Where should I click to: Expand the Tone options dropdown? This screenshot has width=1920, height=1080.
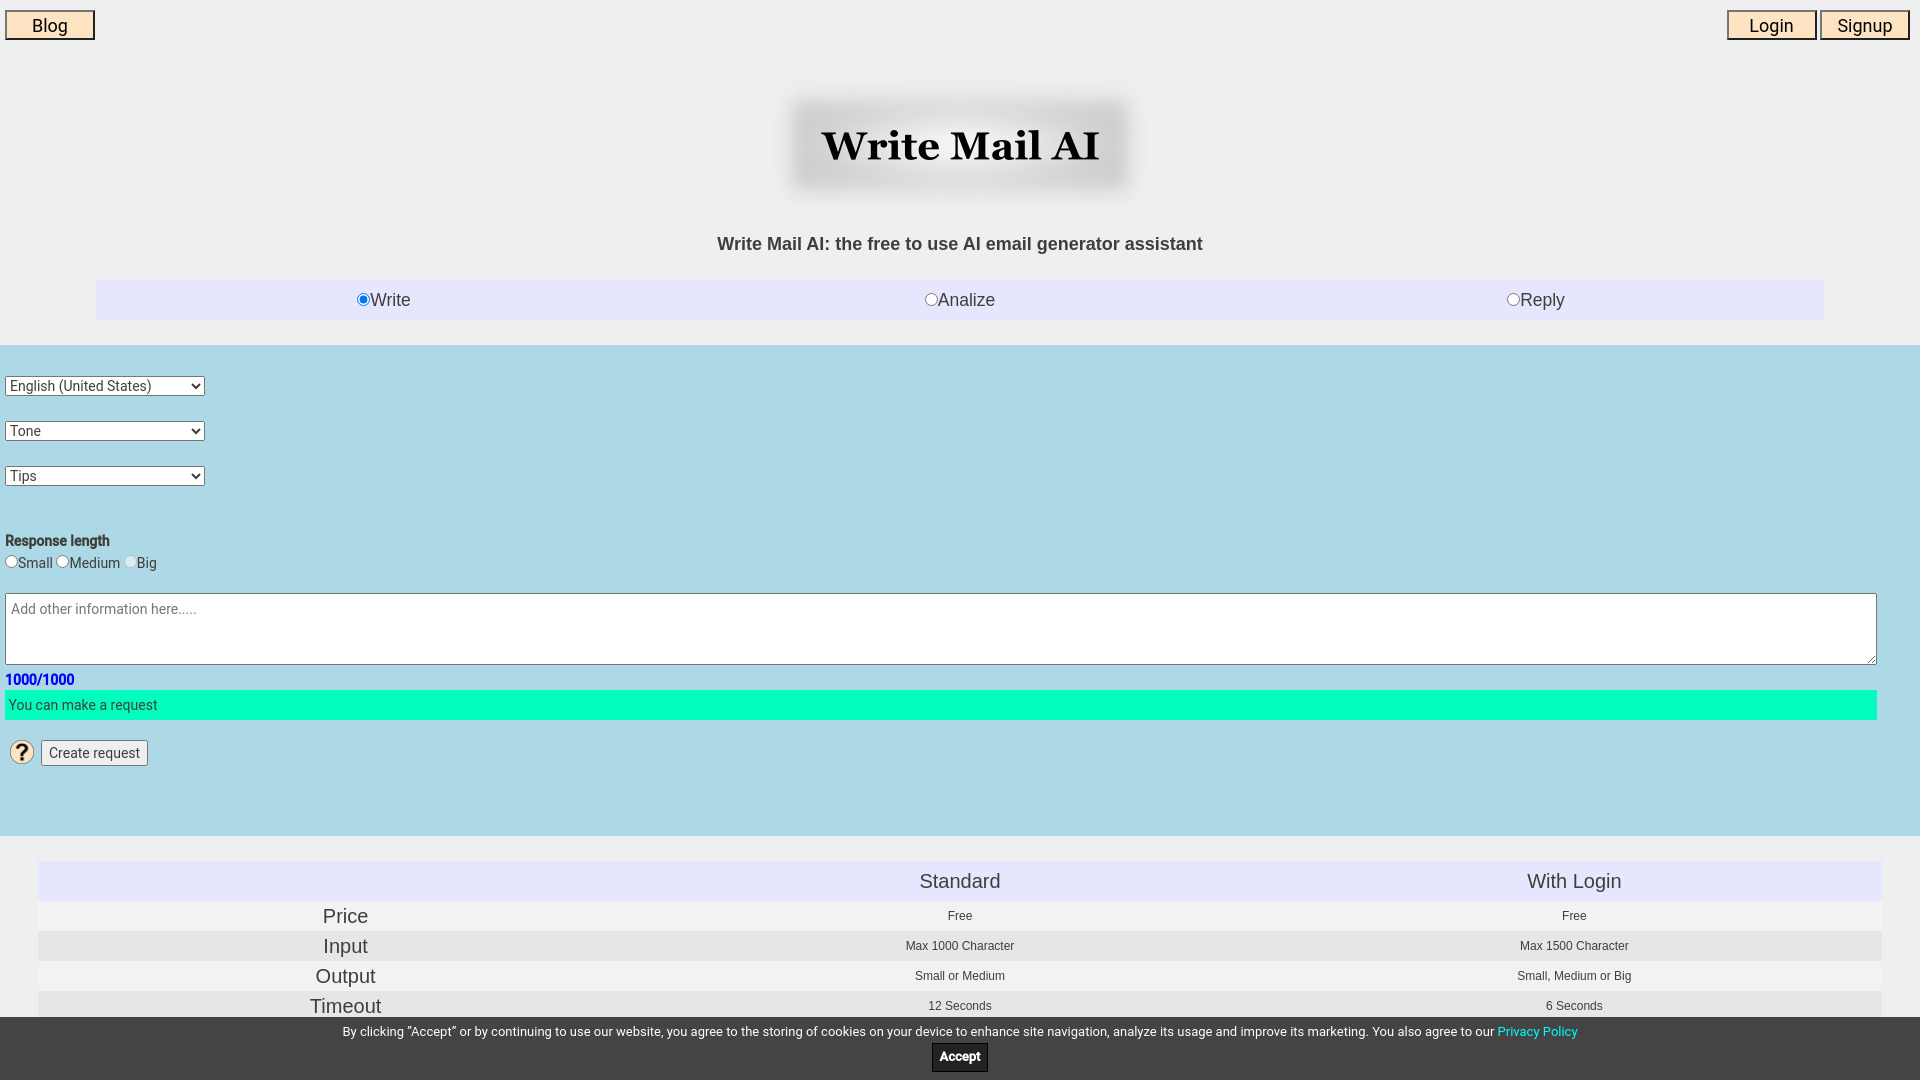tap(104, 431)
